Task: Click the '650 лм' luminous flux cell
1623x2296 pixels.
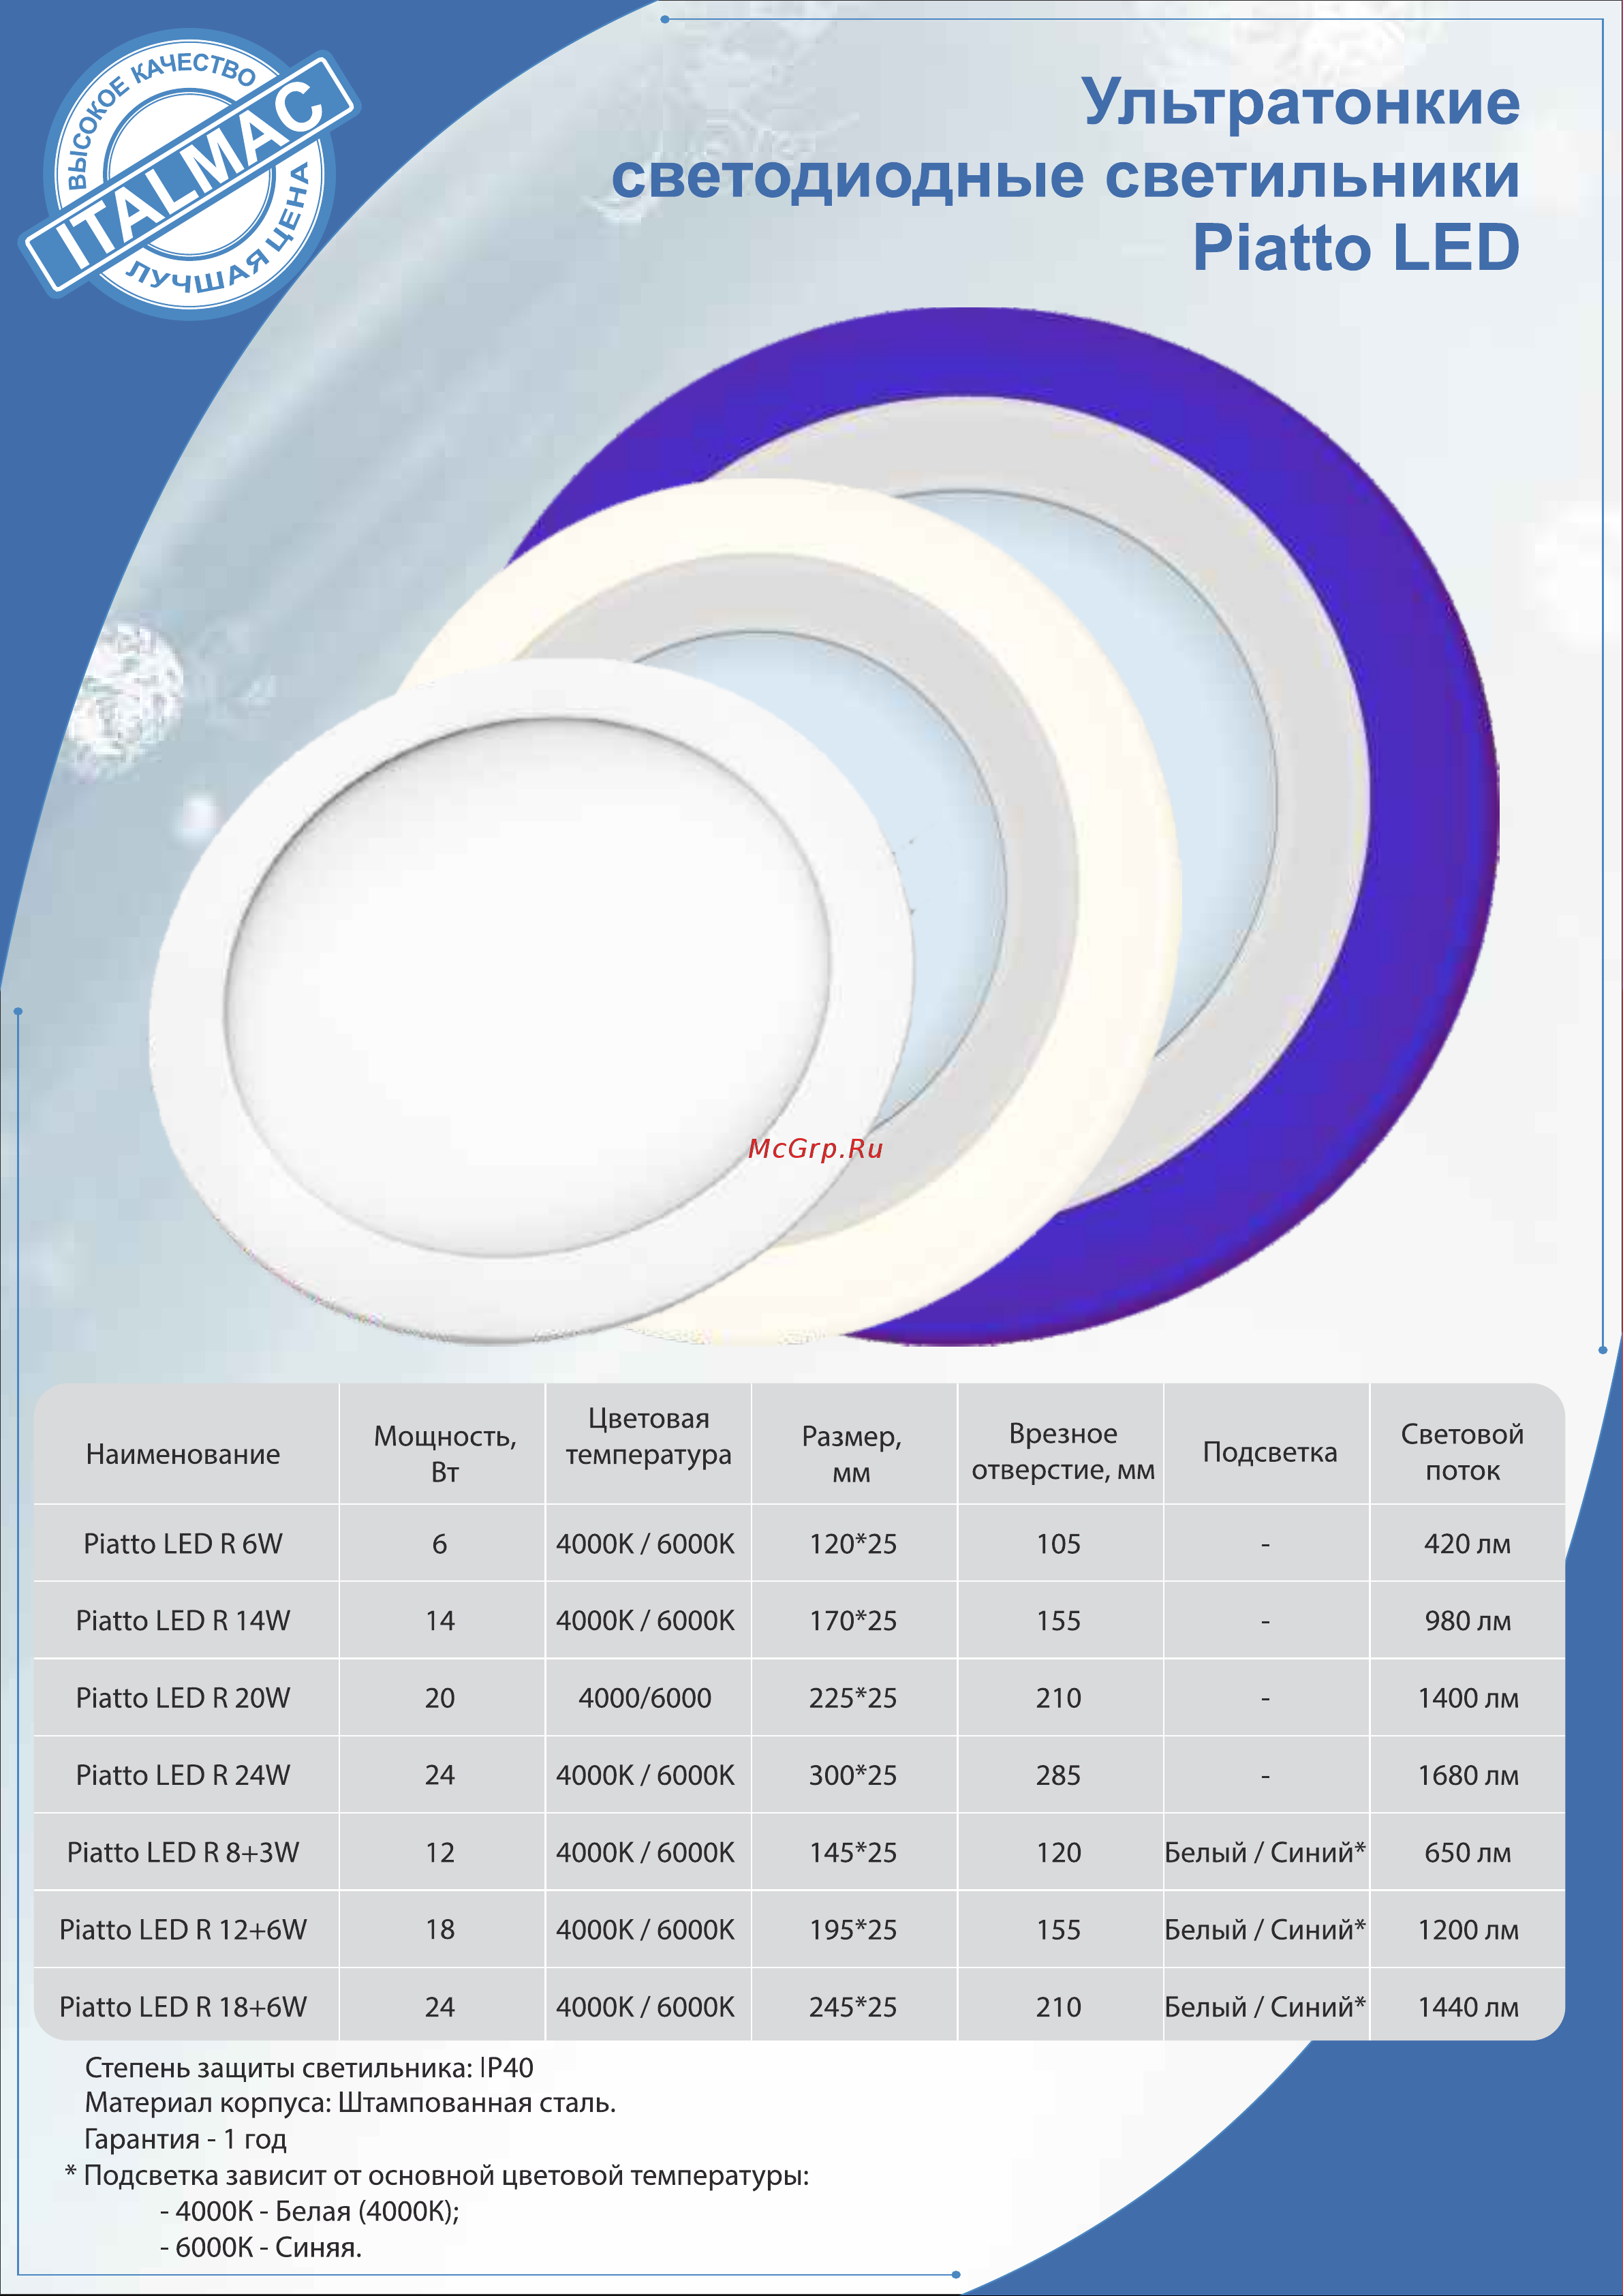Action: [1467, 1853]
